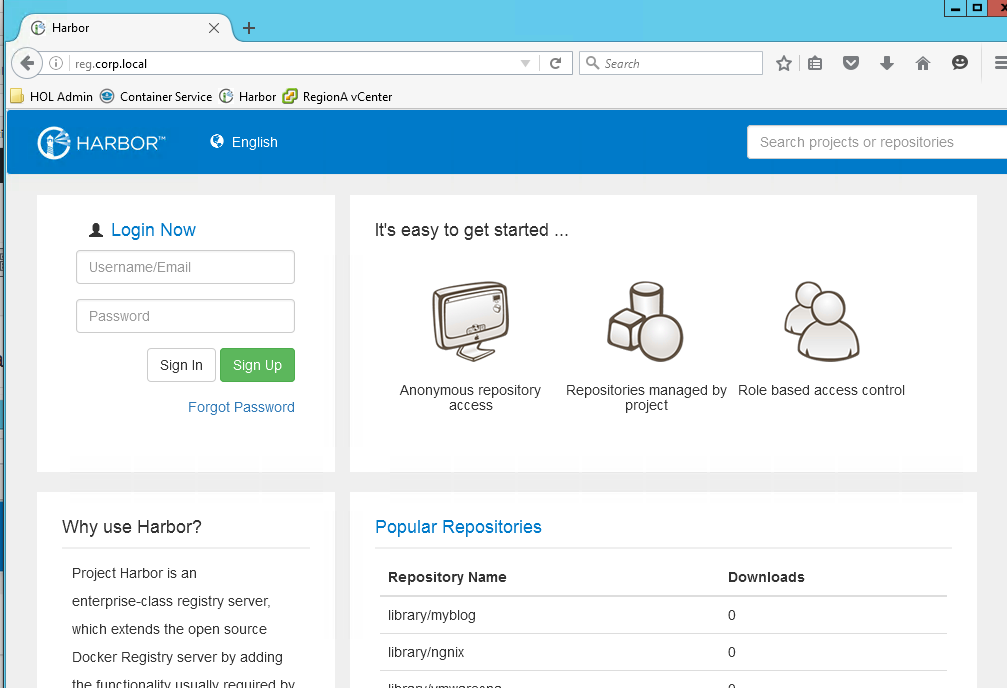
Task: Click the chat smiley icon in toolbar
Action: coord(959,62)
